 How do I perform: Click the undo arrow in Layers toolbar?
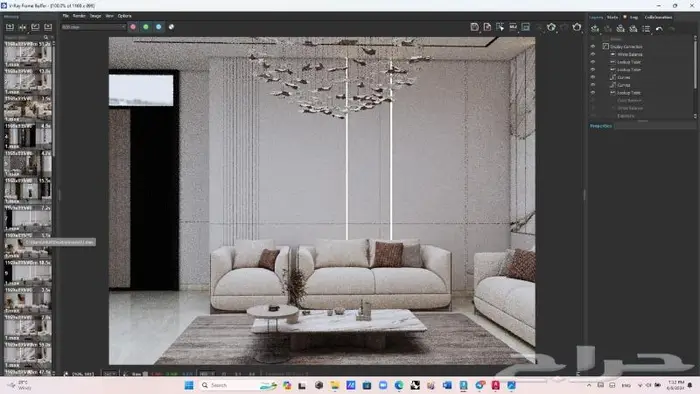pos(659,29)
